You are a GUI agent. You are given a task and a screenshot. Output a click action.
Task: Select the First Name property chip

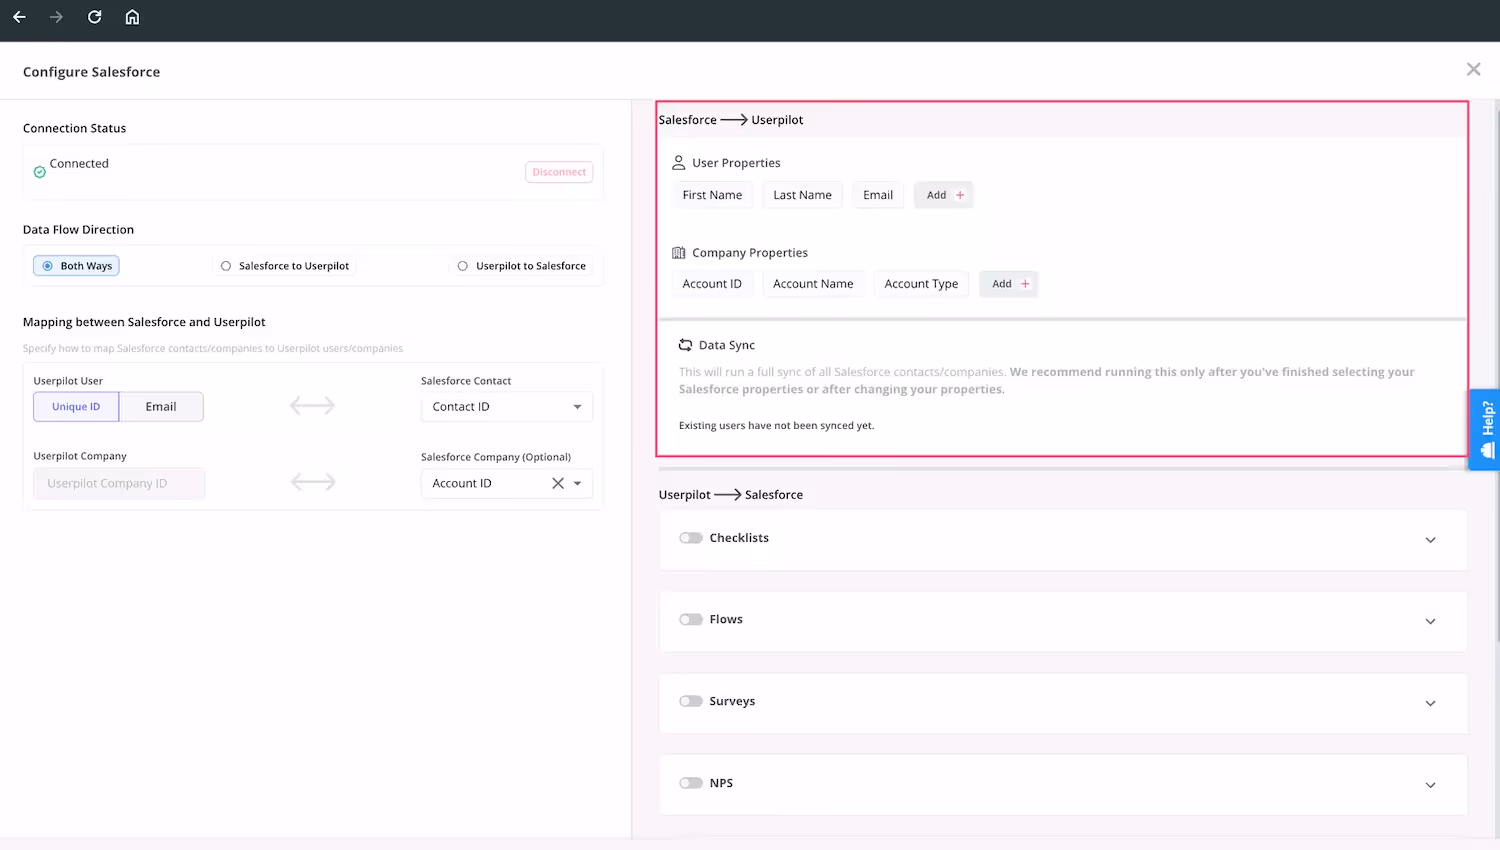[x=712, y=195]
